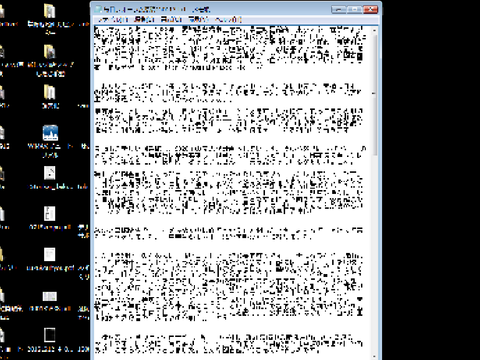
Task: Select the wide spreadsheet-like thumbnail icon on desktop
Action: coord(50,296)
